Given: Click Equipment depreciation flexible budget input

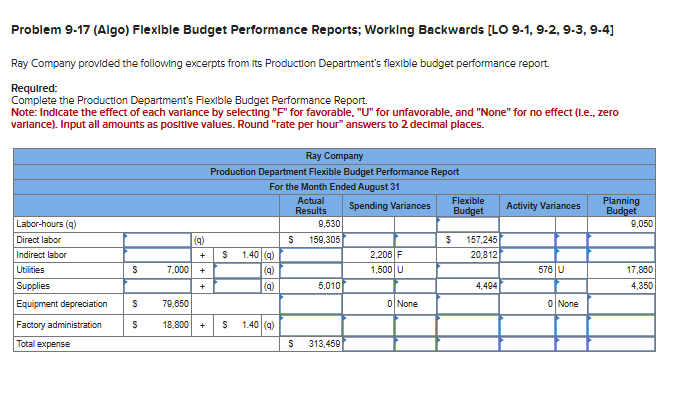Looking at the screenshot, I should point(468,304).
